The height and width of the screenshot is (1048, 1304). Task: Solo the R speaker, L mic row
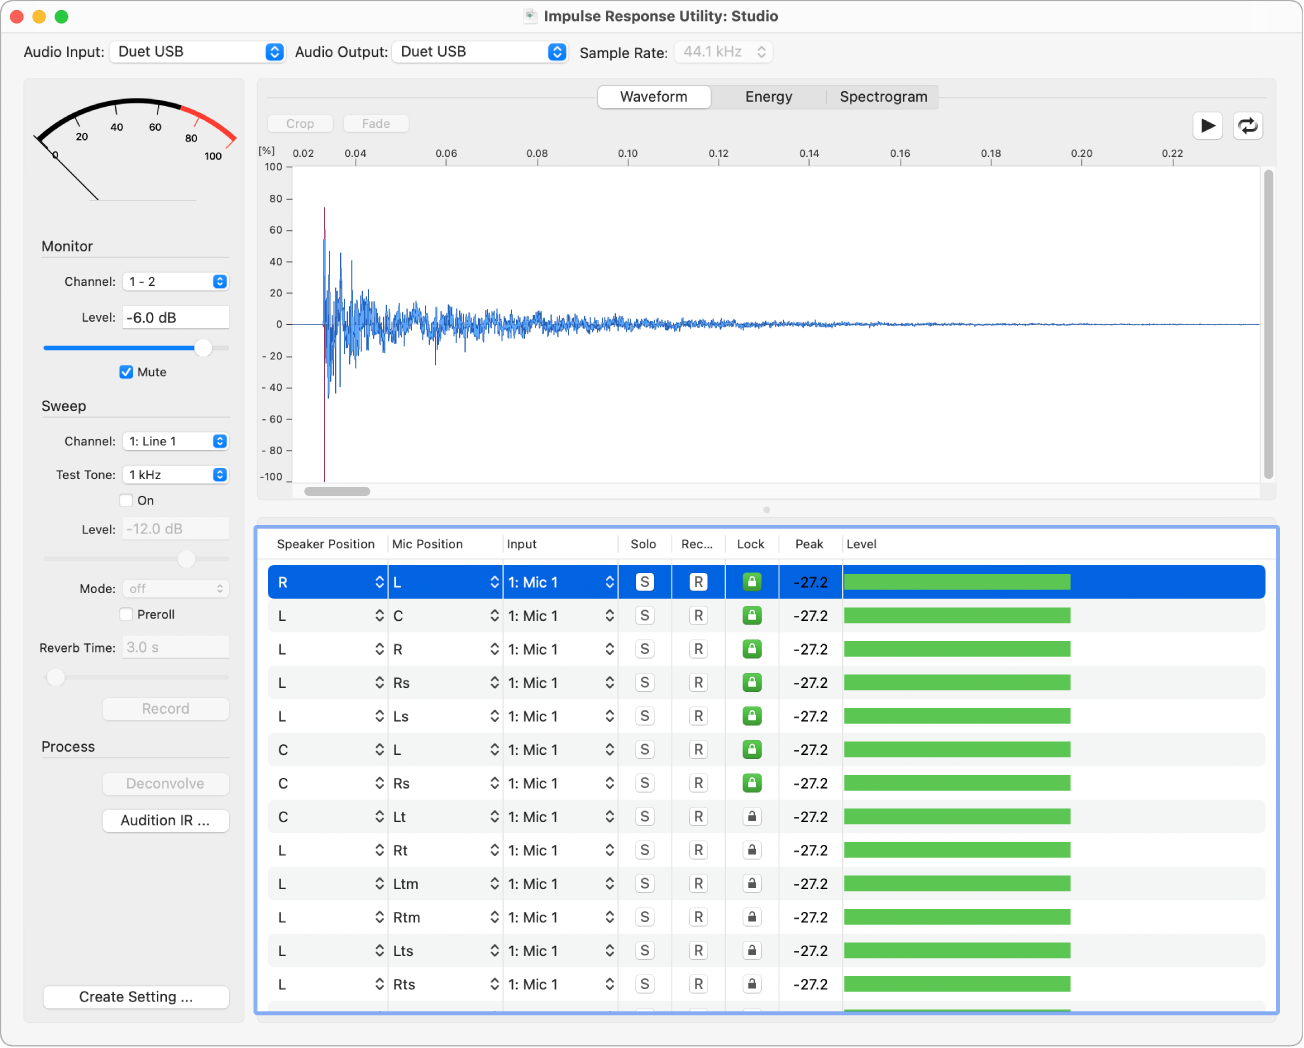(645, 583)
